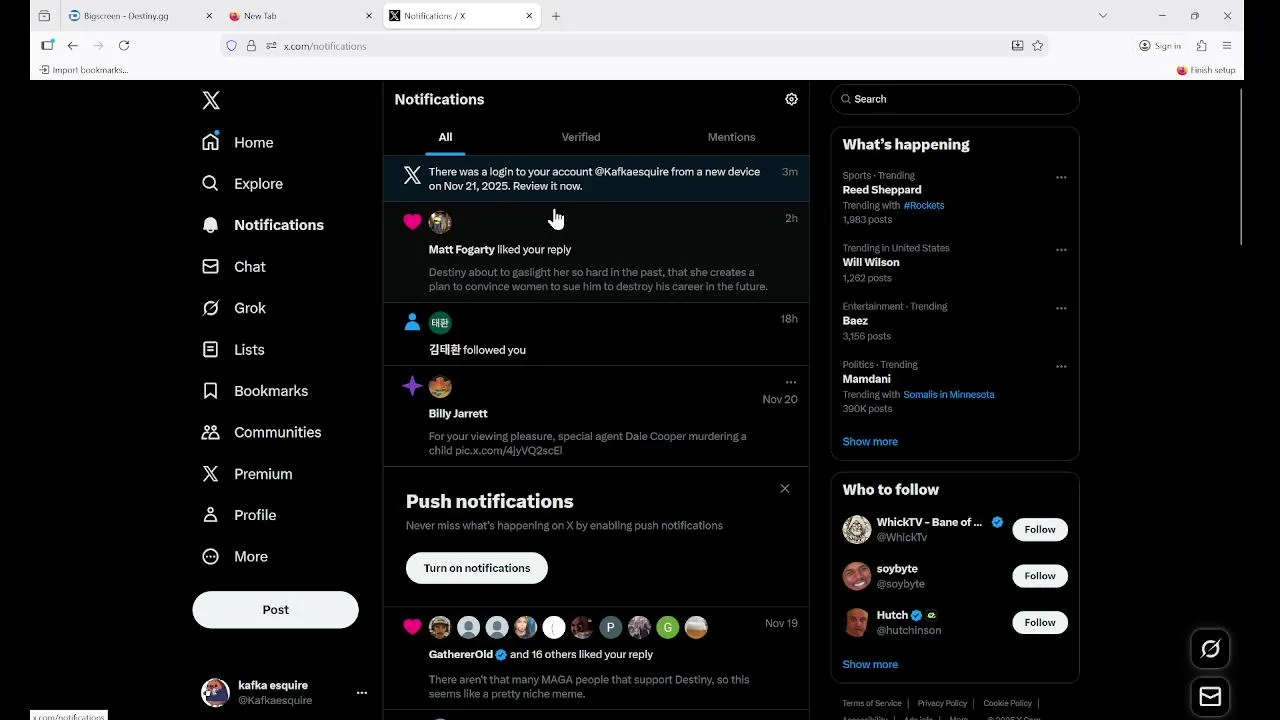Open list all tabs dropdown
Viewport: 1280px width, 720px height.
click(x=1103, y=16)
